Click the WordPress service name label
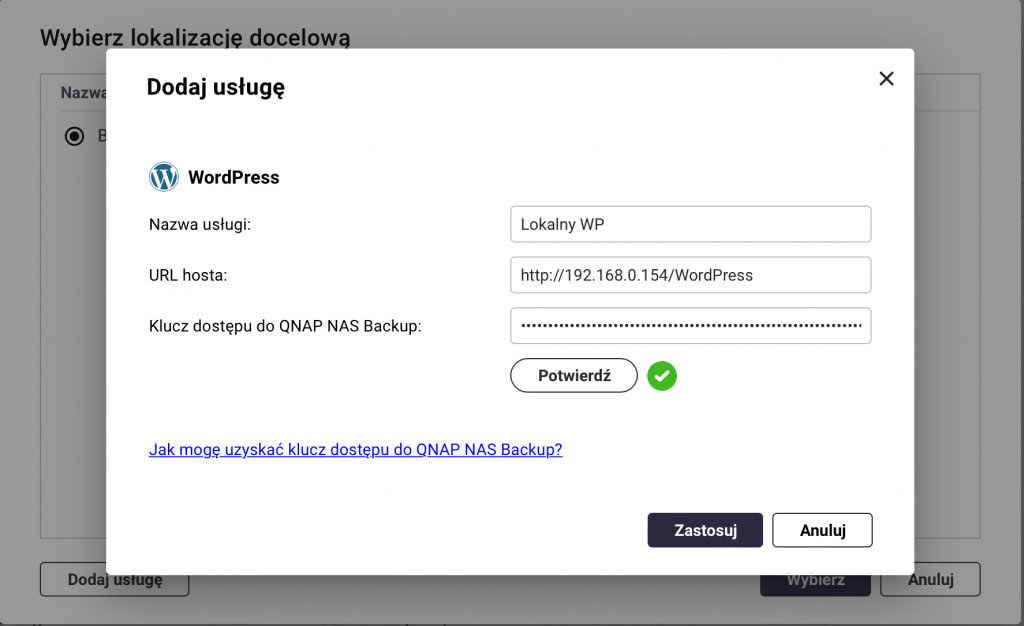Image resolution: width=1024 pixels, height=626 pixels. 234,178
